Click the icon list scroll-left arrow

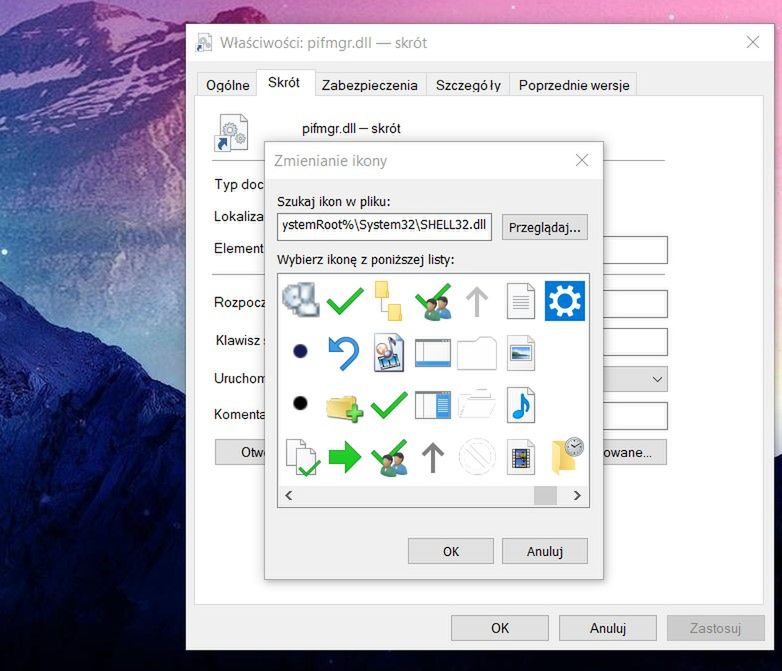pyautogui.click(x=288, y=496)
